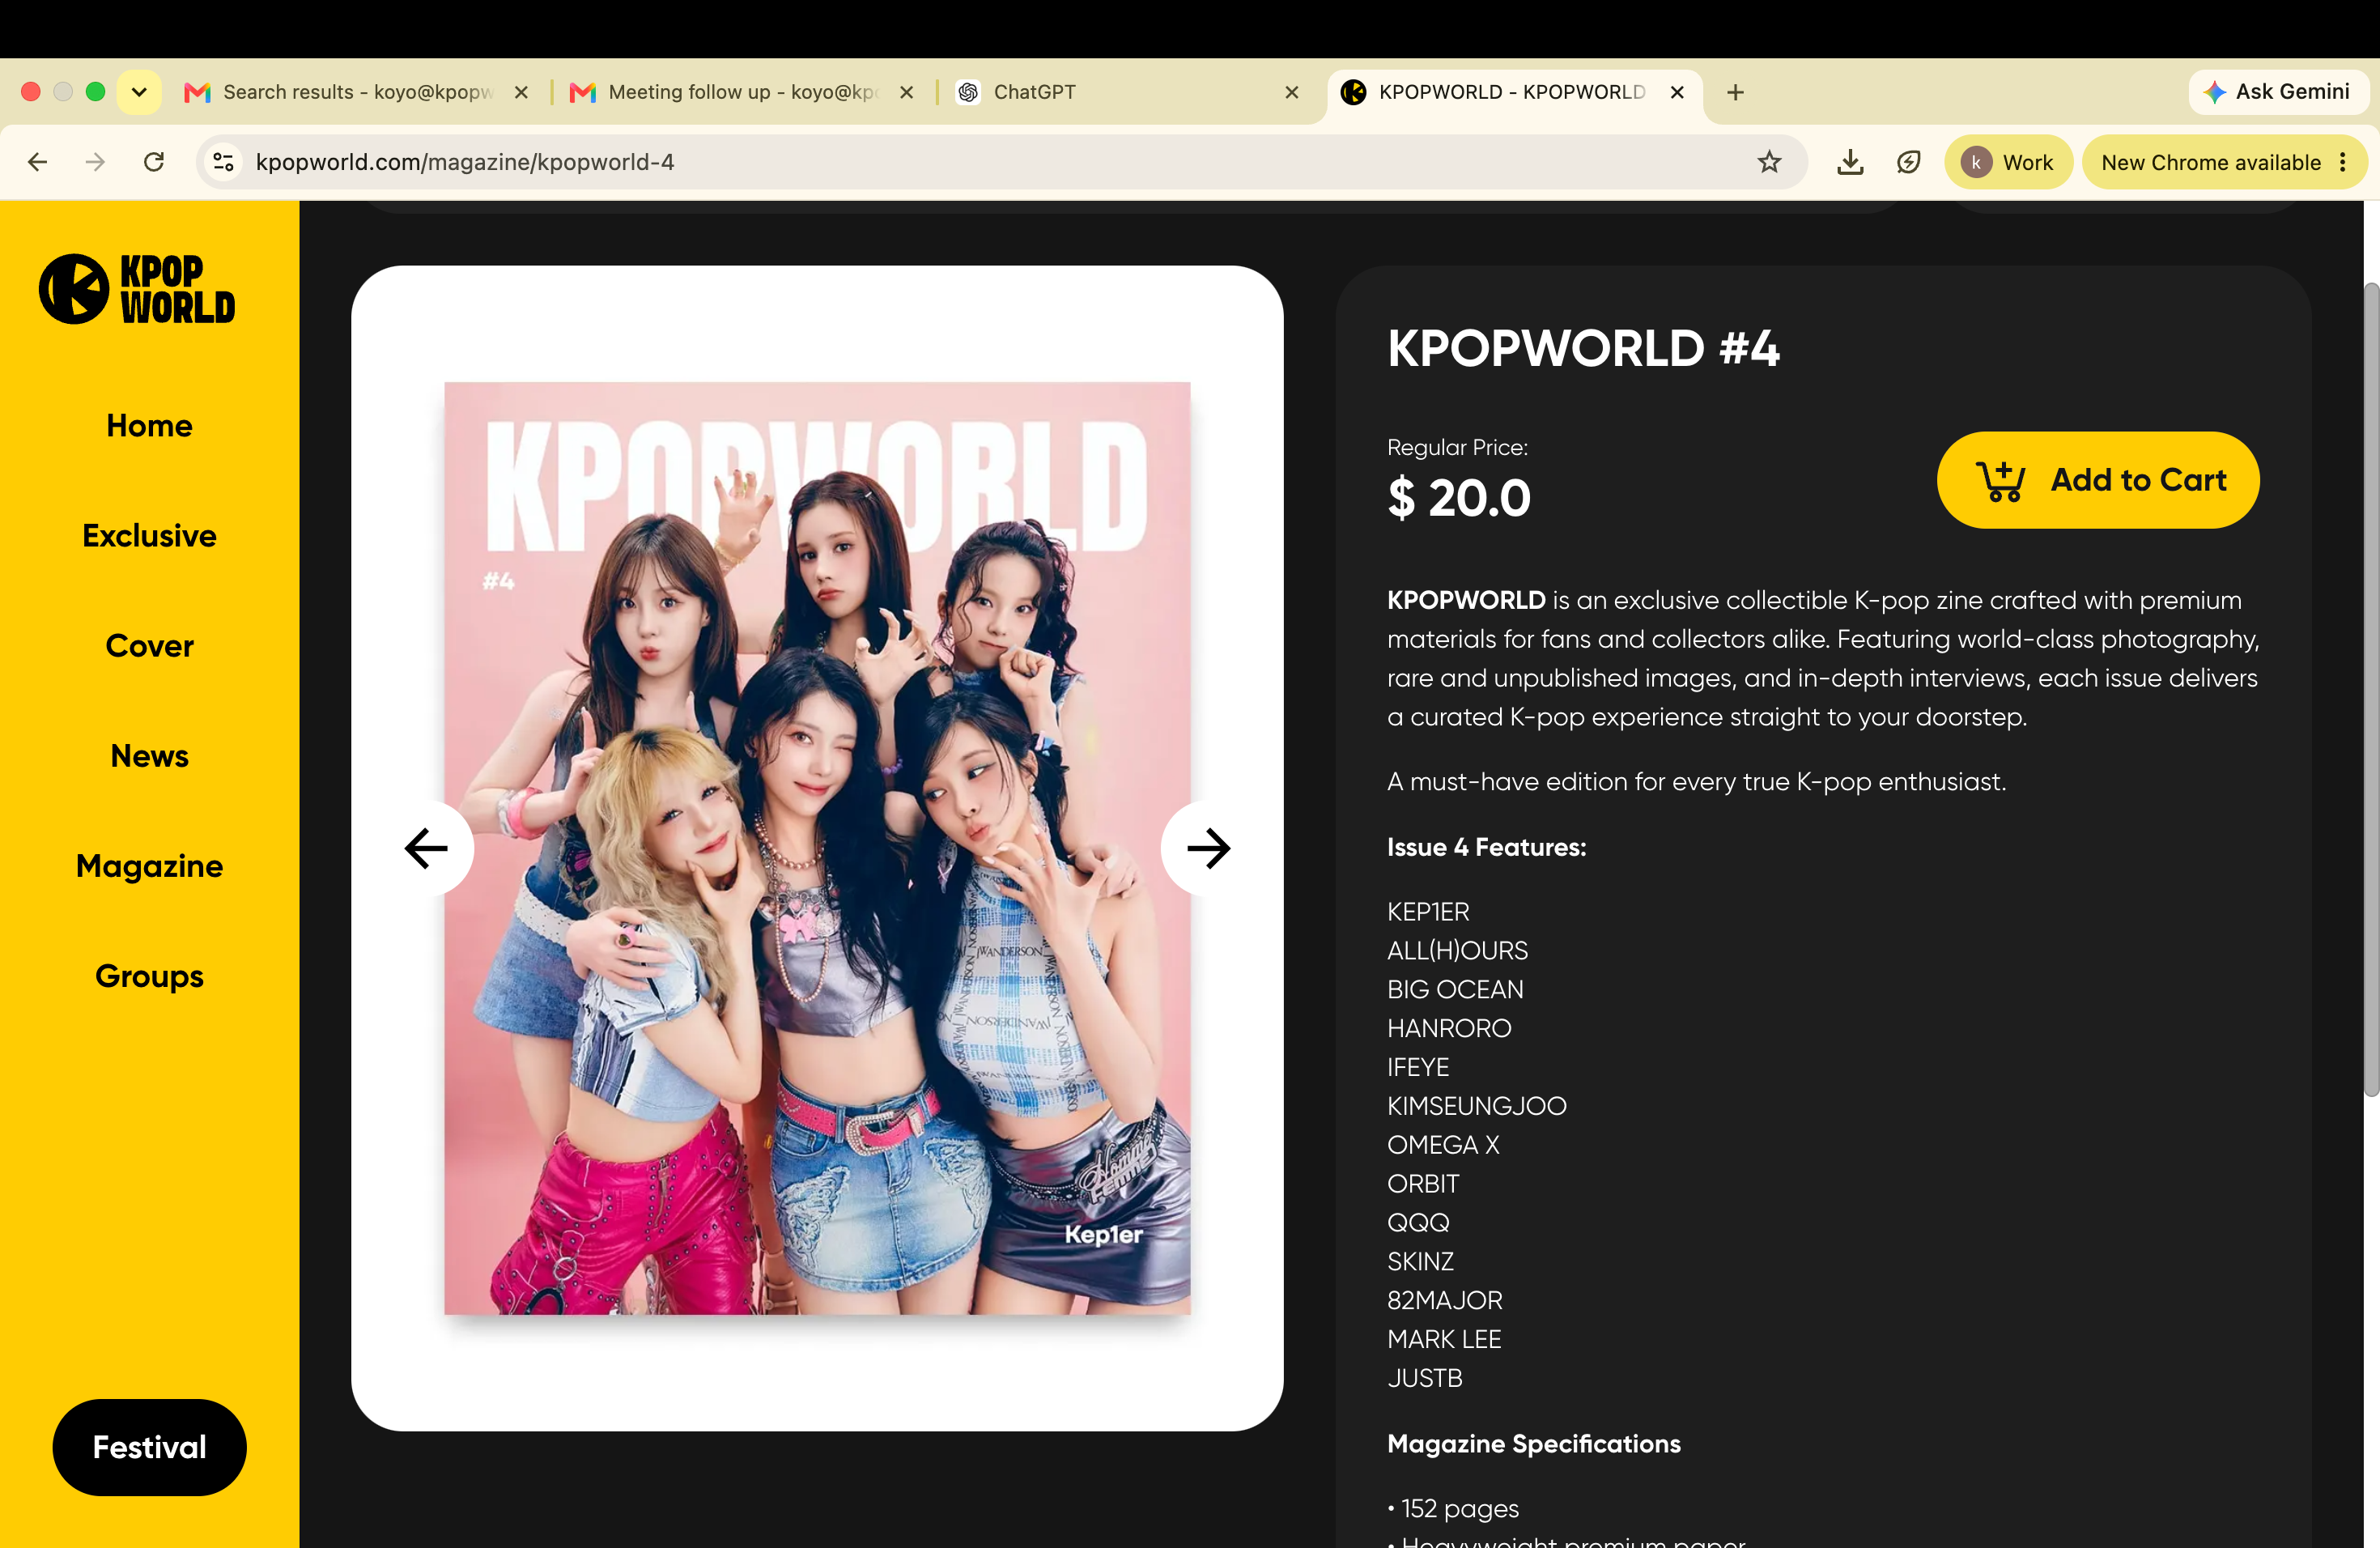The height and width of the screenshot is (1548, 2380).
Task: Close the KPOPWORLD tab
Action: (x=1677, y=92)
